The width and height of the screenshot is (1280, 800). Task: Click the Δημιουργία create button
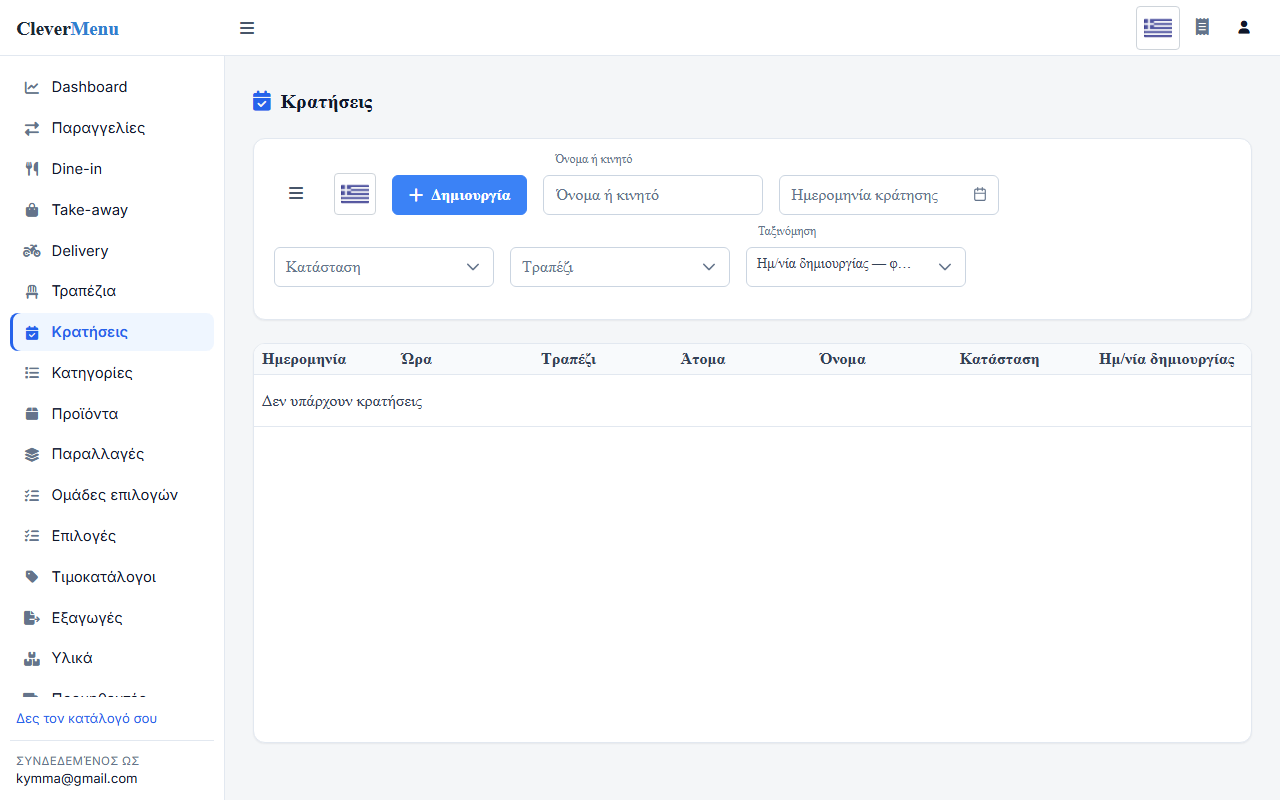(x=459, y=195)
